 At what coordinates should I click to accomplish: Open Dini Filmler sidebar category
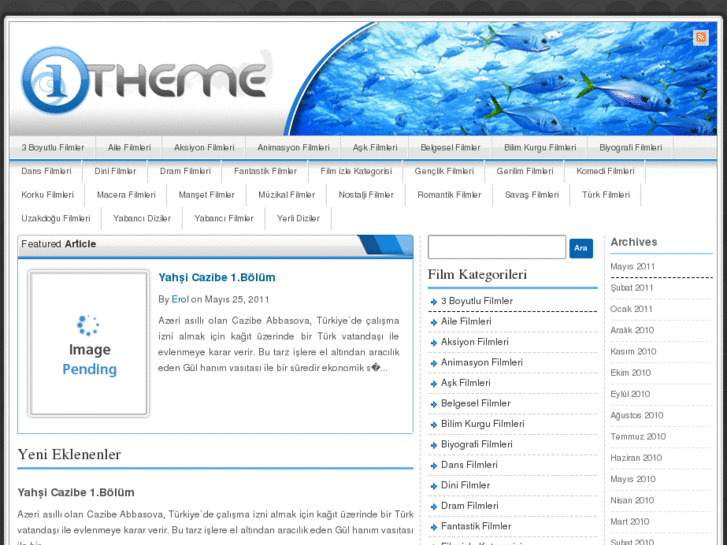(466, 485)
